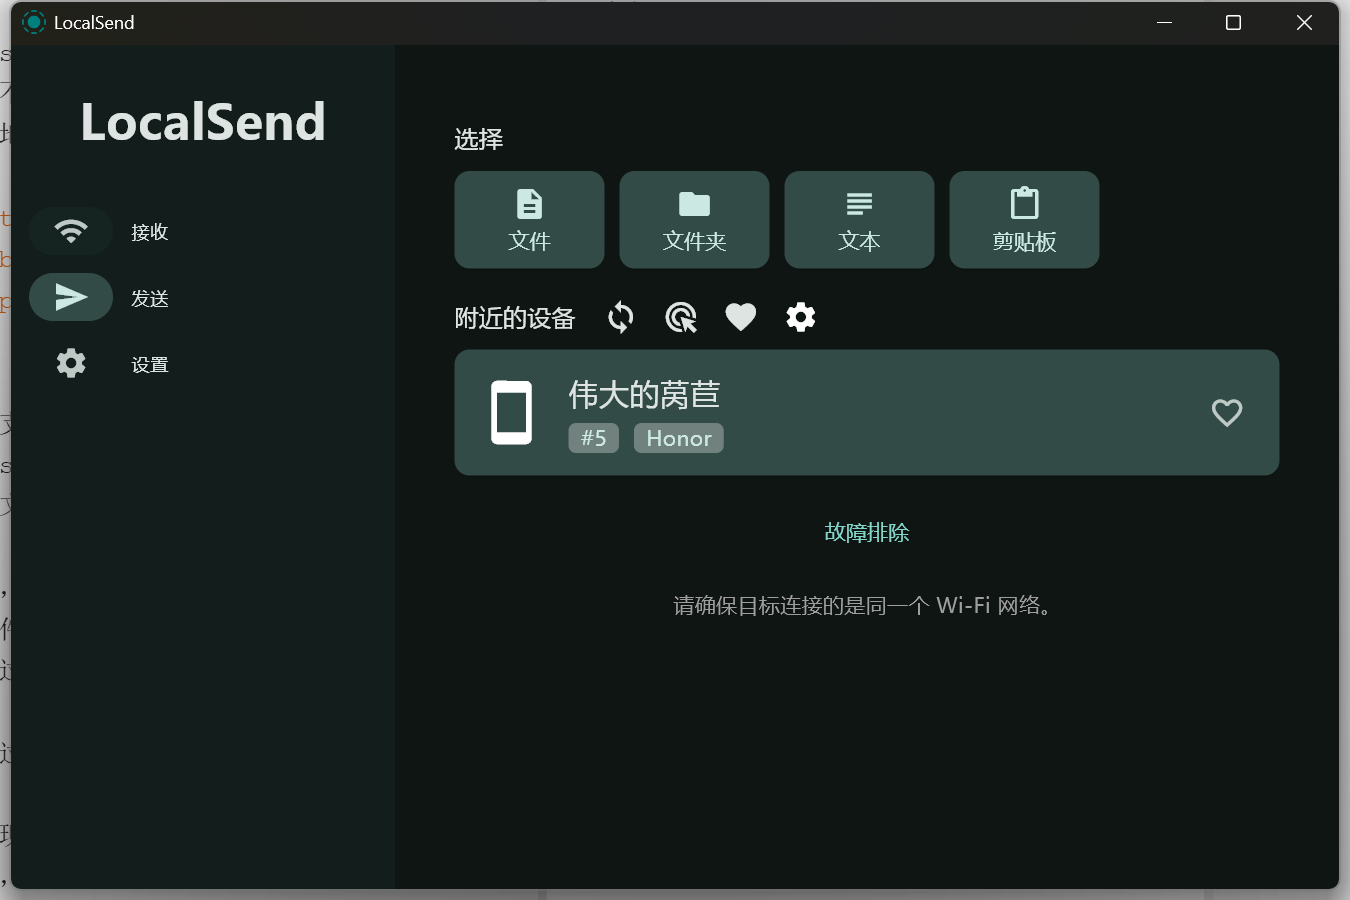Image resolution: width=1350 pixels, height=900 pixels.
Task: Select the device 伟大的莴苣
Action: pyautogui.click(x=867, y=412)
